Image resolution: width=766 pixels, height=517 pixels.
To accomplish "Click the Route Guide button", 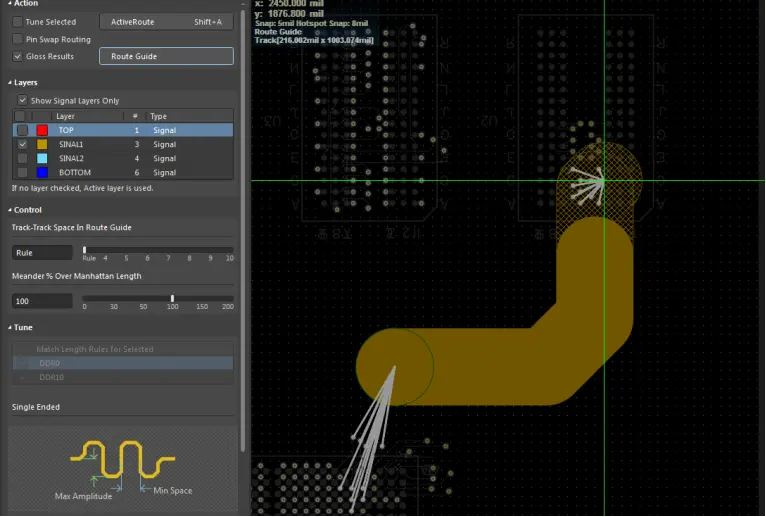I will coord(166,56).
